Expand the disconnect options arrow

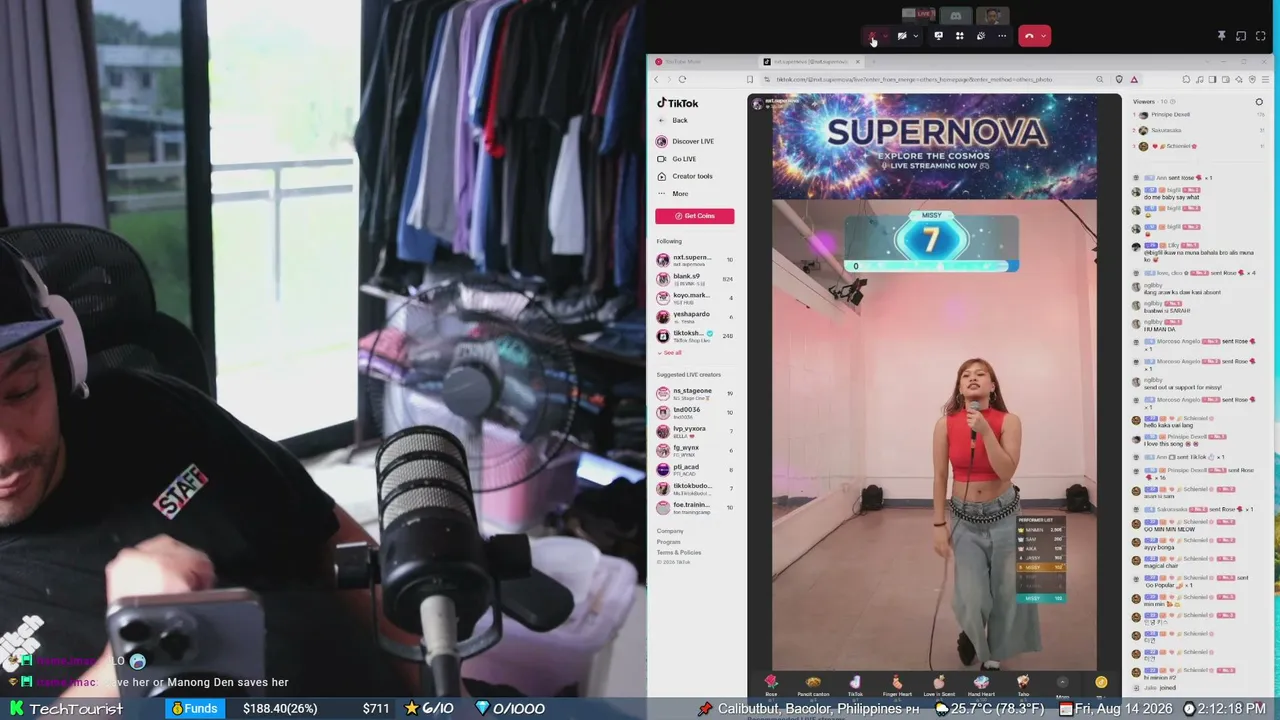click(1043, 36)
